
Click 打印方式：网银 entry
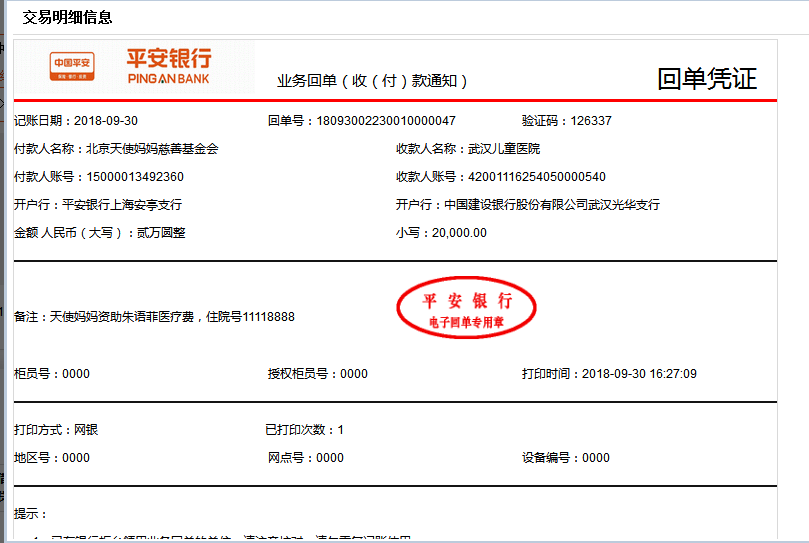pos(56,429)
